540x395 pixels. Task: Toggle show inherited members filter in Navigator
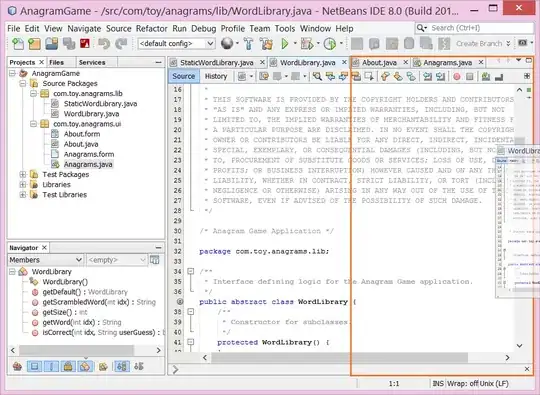tap(18, 366)
